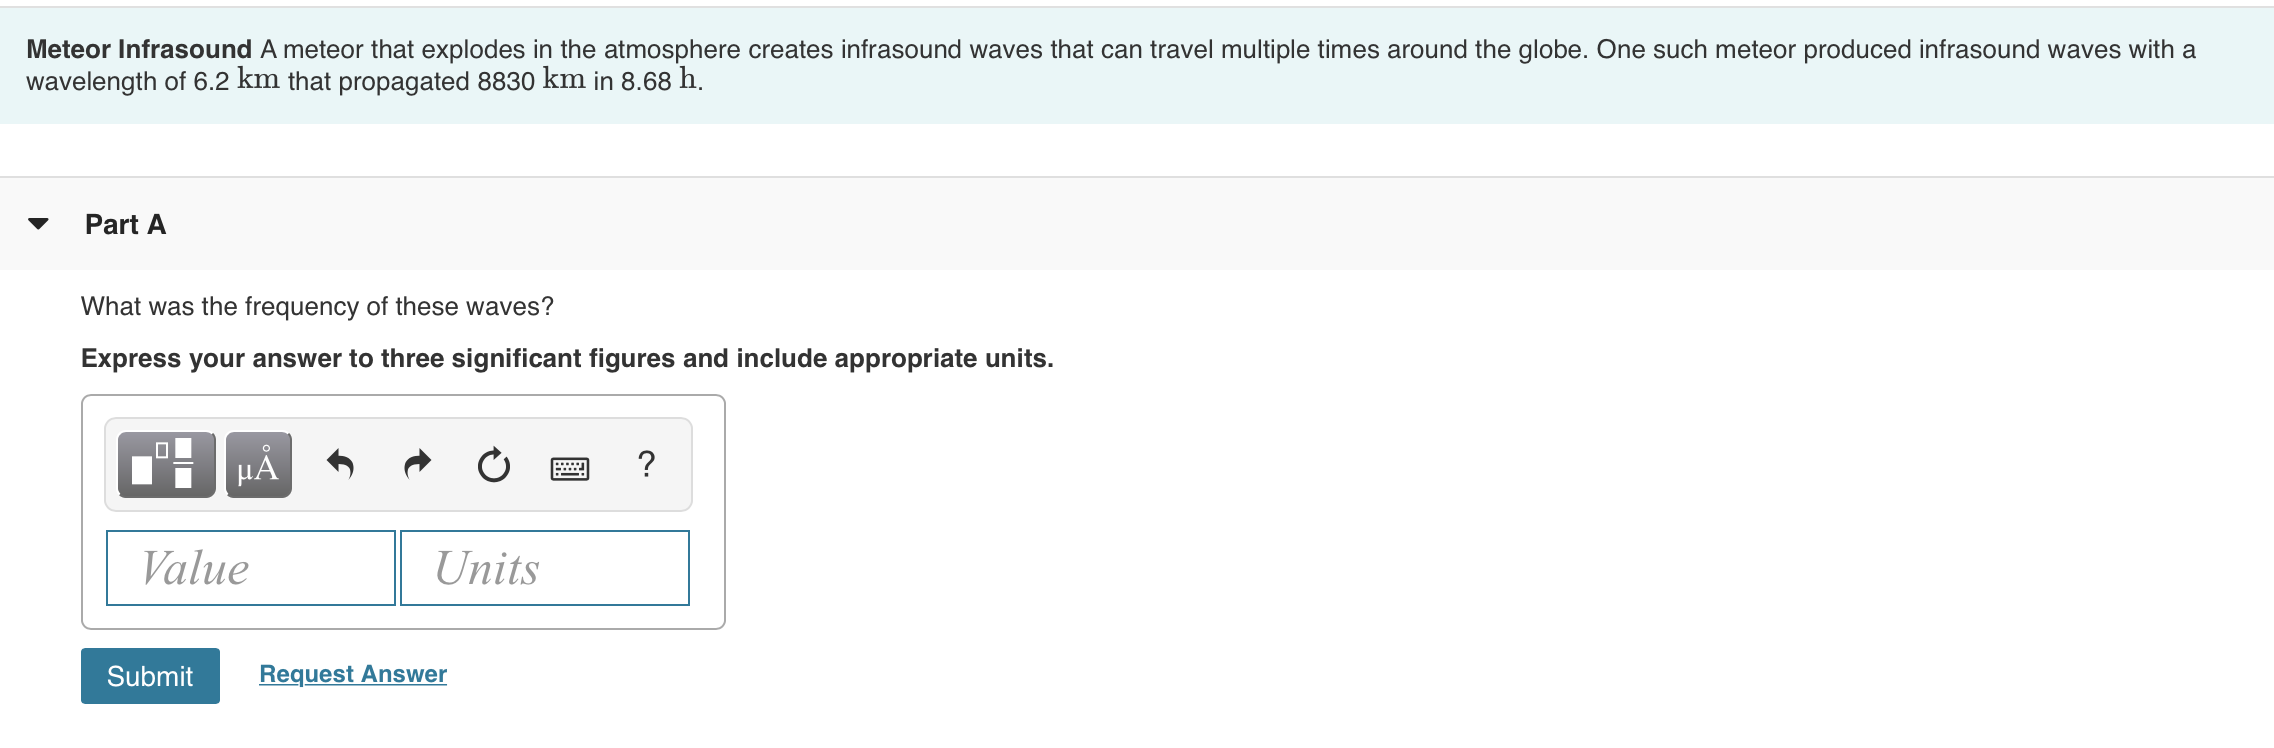
Task: Click inside the Value input field
Action: [x=250, y=567]
